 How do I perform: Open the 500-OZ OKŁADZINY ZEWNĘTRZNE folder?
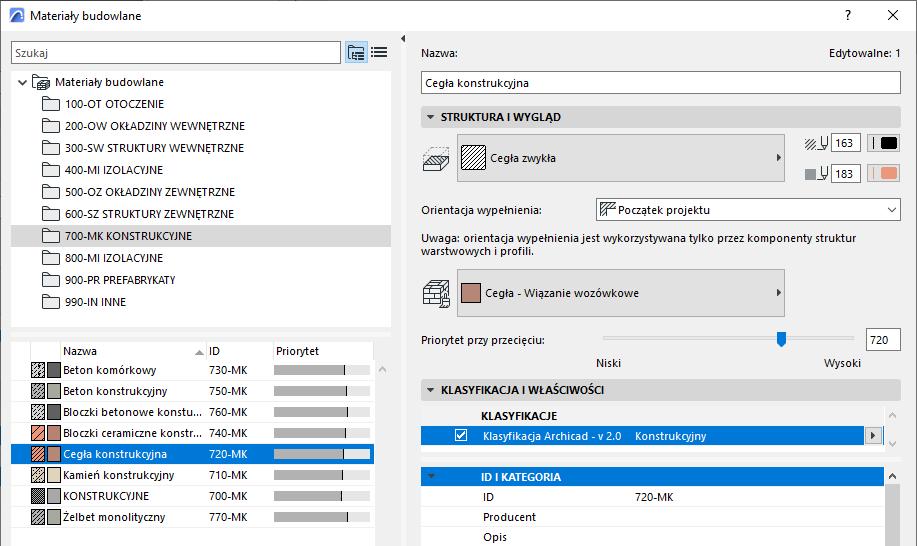click(150, 192)
